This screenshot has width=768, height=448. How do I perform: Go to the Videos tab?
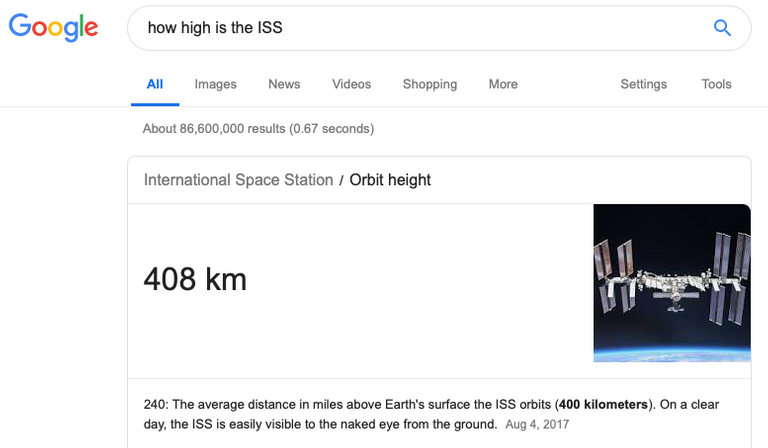352,84
